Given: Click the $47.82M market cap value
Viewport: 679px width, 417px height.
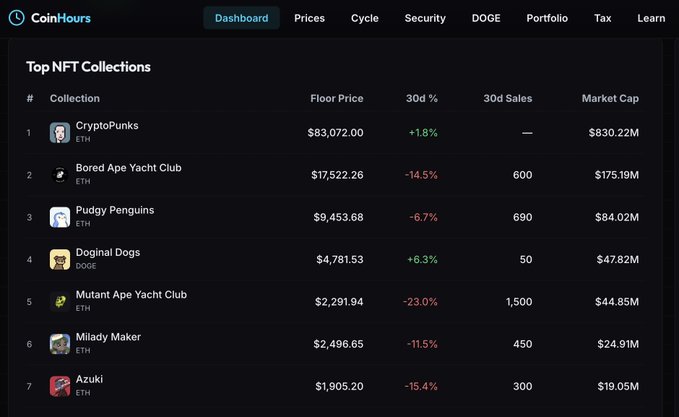Looking at the screenshot, I should (x=618, y=259).
